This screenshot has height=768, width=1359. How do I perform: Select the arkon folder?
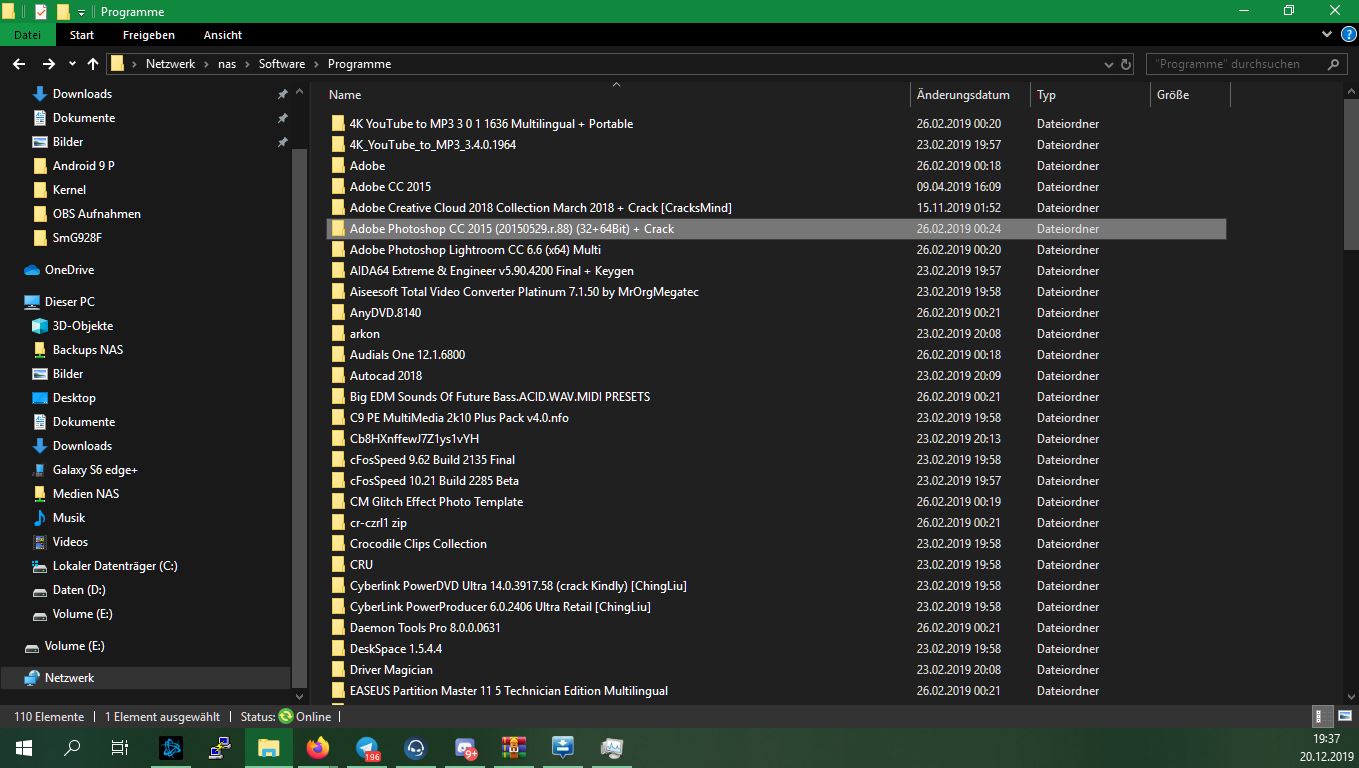point(364,334)
